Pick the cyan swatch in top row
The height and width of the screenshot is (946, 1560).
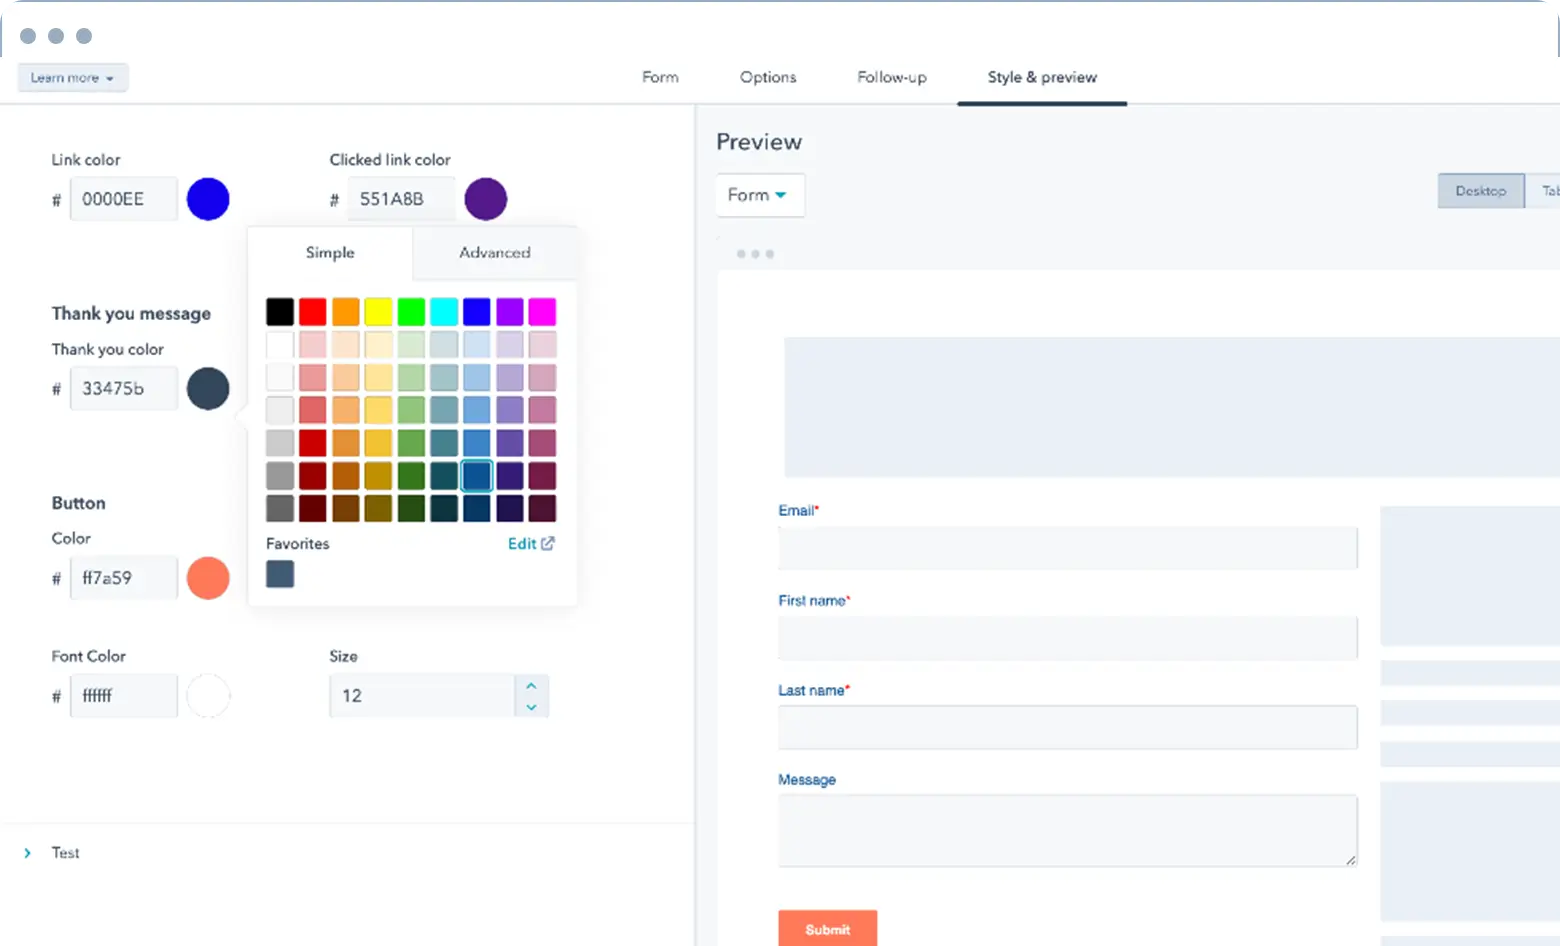444,312
